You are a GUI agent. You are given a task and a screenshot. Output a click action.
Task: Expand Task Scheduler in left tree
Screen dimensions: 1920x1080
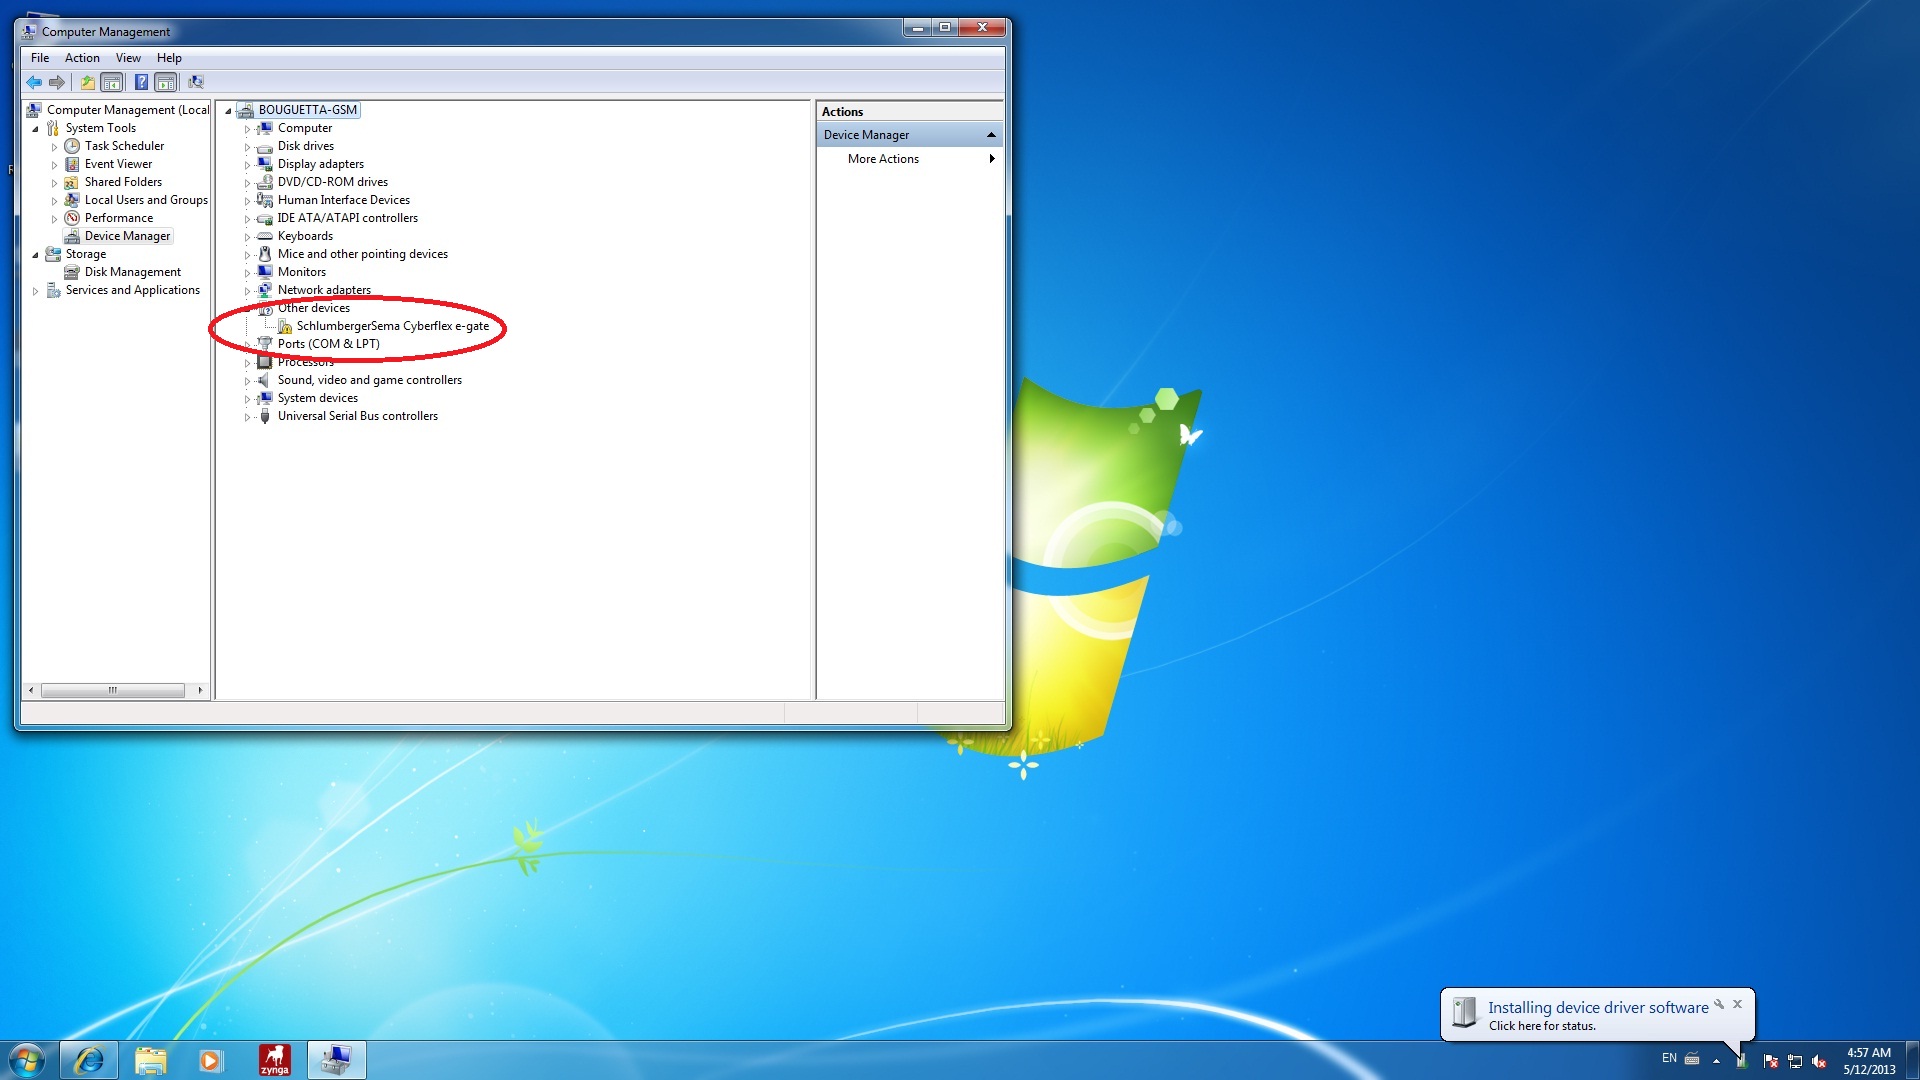pos(54,147)
